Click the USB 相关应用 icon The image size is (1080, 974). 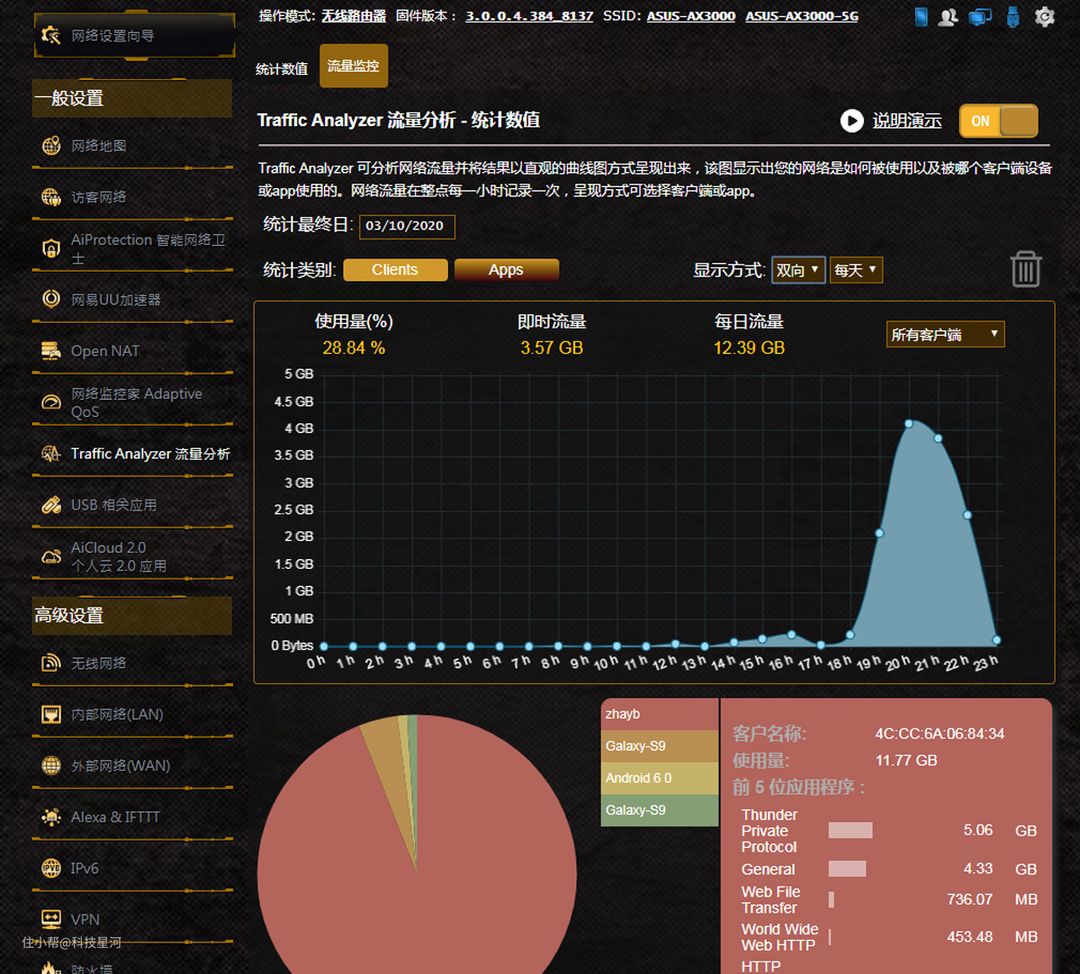click(51, 505)
